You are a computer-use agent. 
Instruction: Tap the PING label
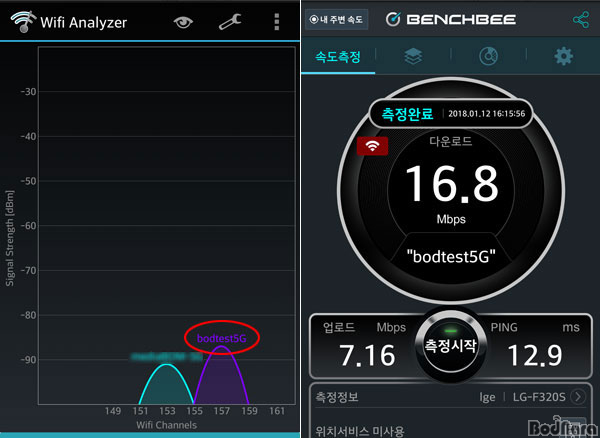point(504,327)
